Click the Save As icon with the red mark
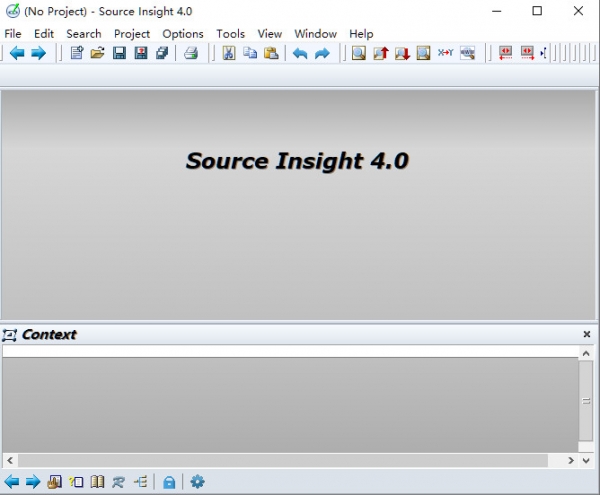This screenshot has width=600, height=495. click(x=141, y=53)
